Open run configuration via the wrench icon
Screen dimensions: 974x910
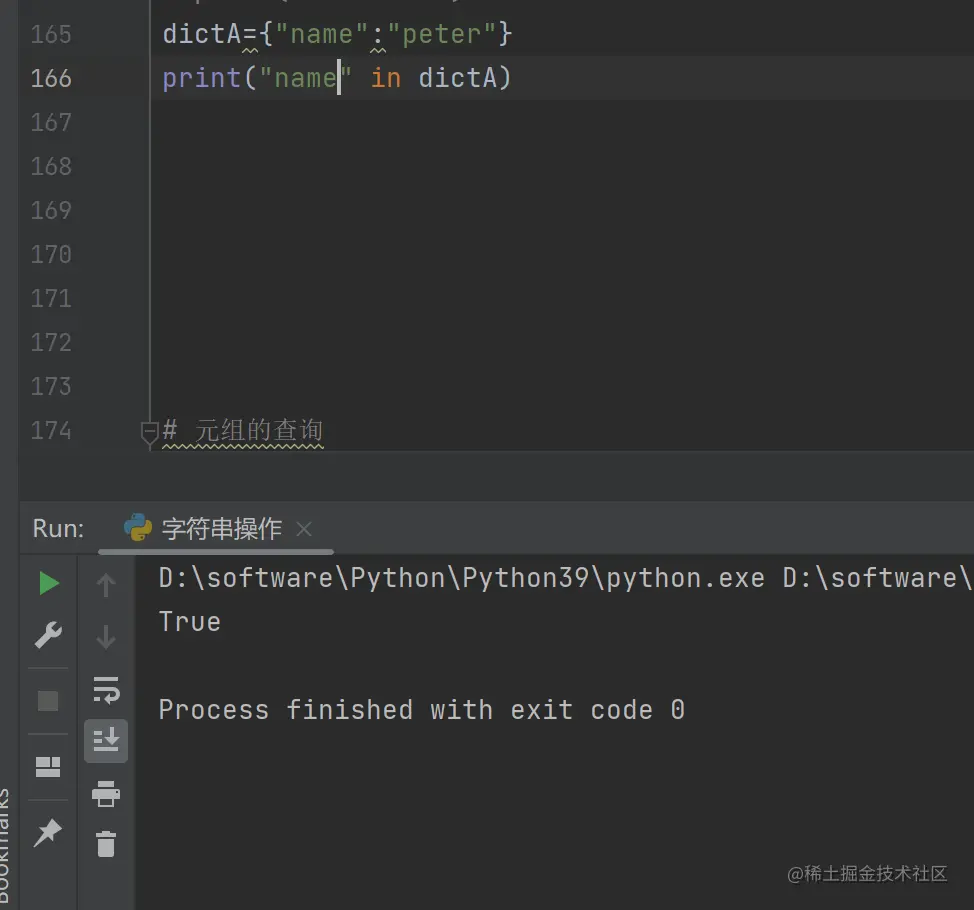point(48,635)
